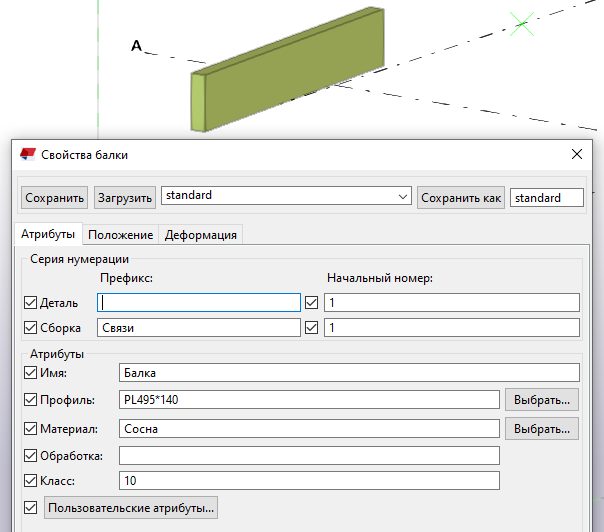
Task: Click the Tekla icon in dialog title
Action: pyautogui.click(x=28, y=154)
